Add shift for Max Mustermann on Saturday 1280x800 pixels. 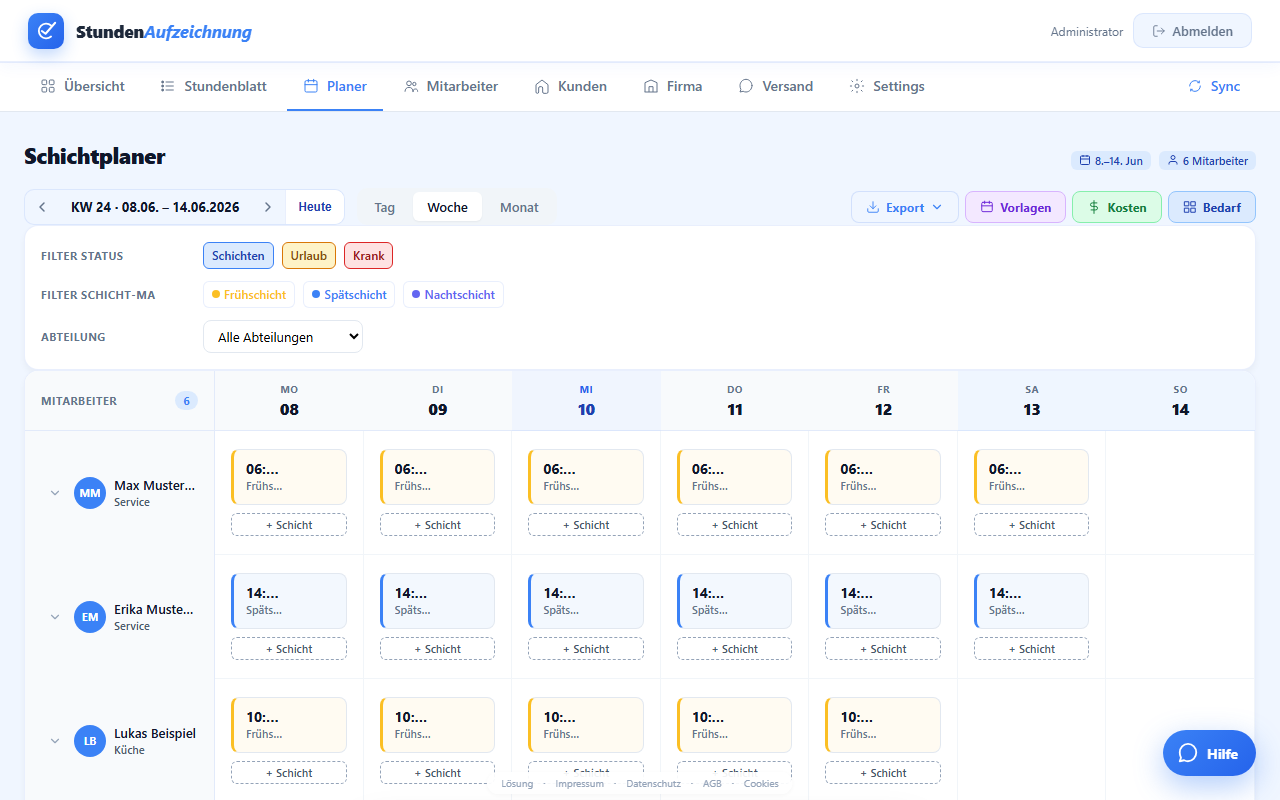coord(1031,525)
